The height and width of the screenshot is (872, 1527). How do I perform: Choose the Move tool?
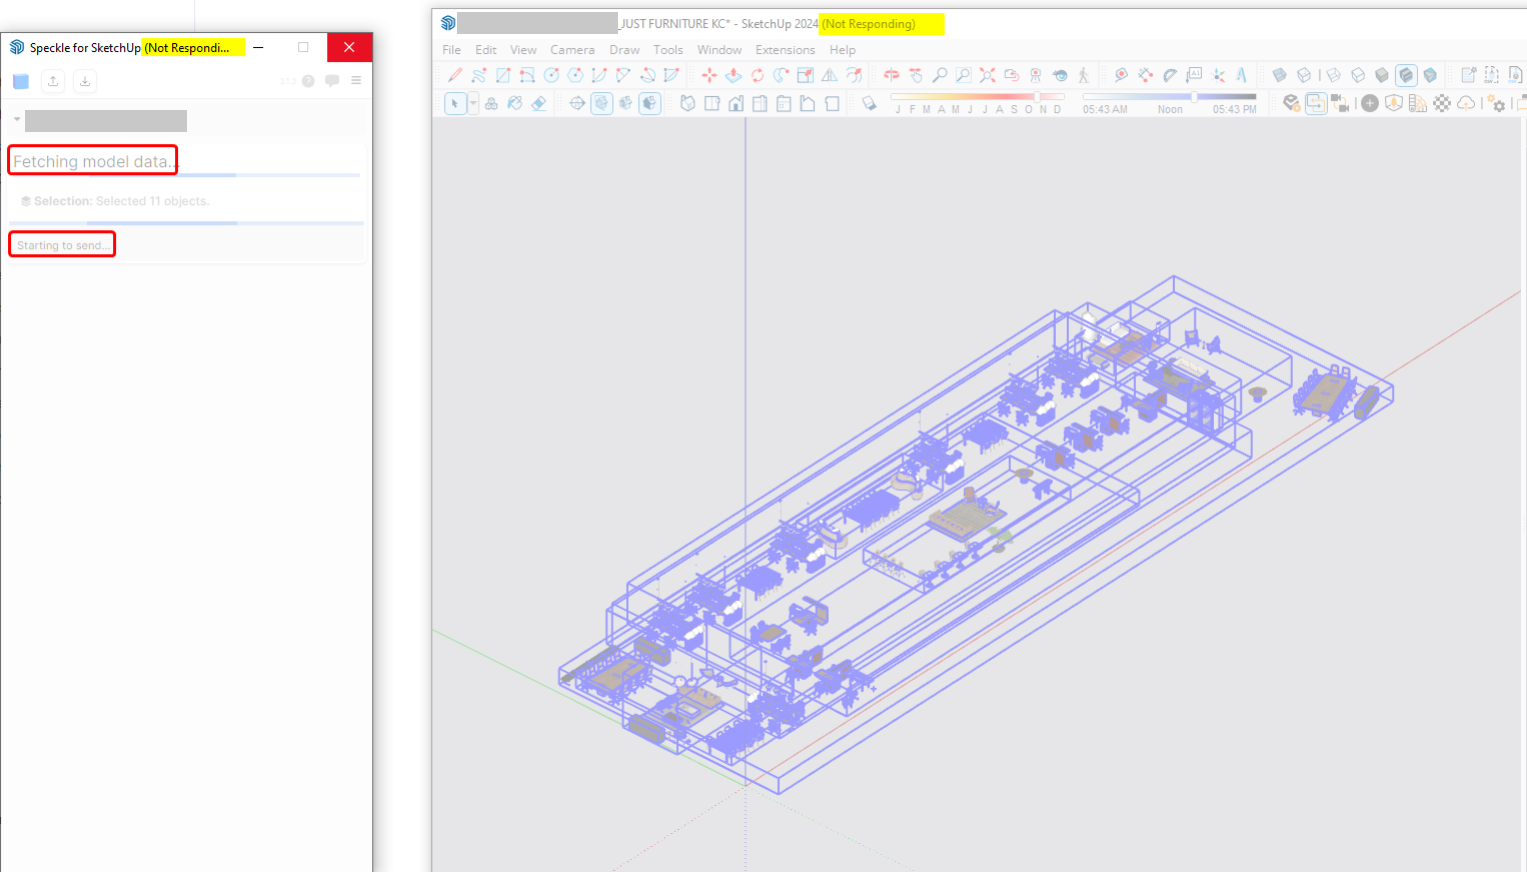[x=709, y=75]
